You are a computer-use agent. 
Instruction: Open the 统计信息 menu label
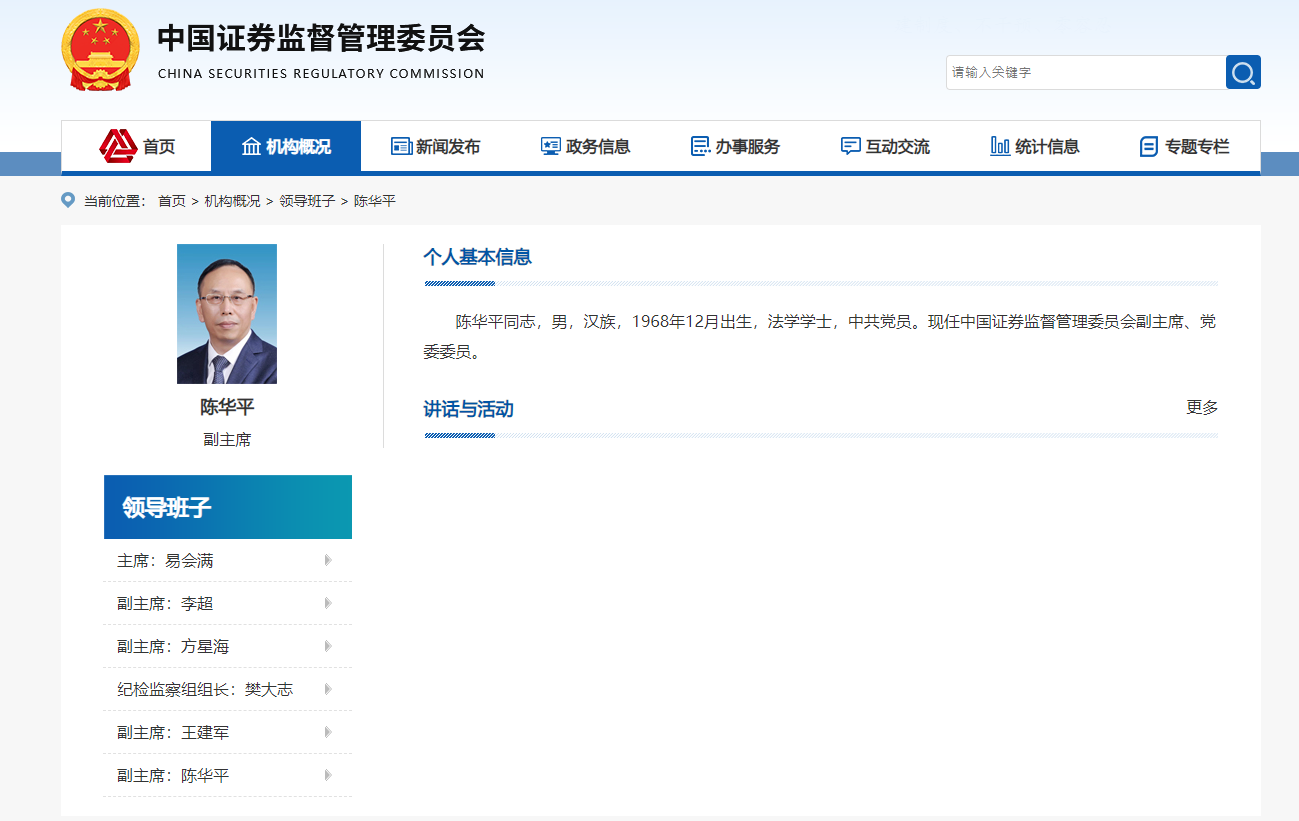(1047, 147)
